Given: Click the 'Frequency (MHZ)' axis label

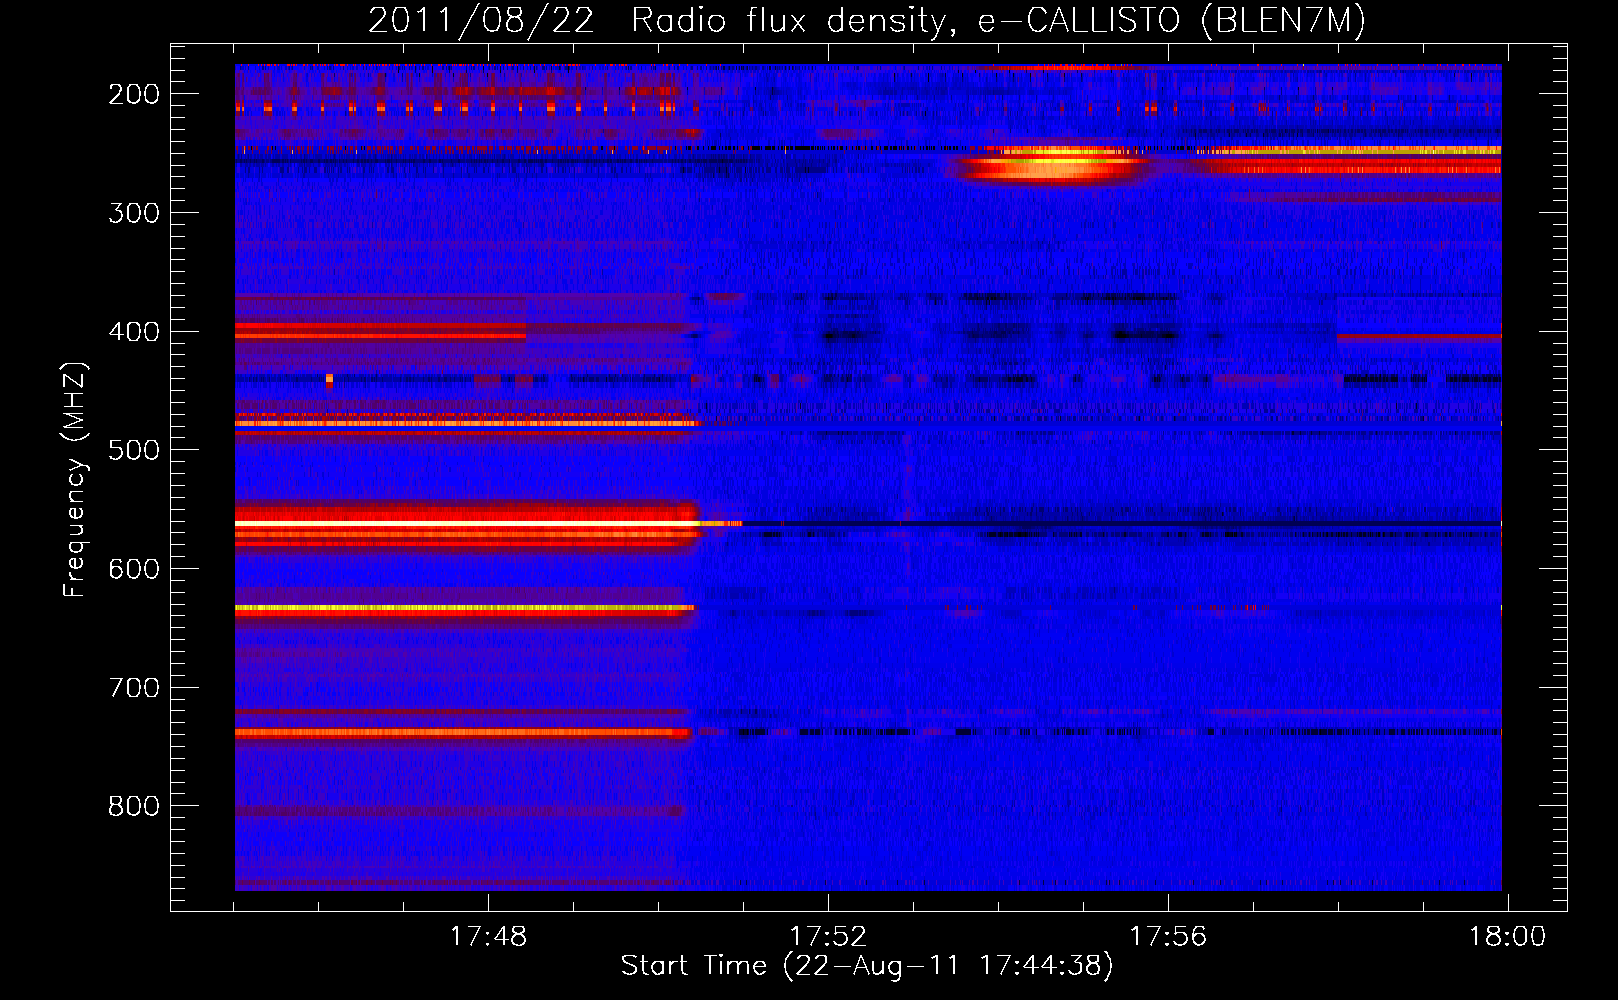Looking at the screenshot, I should (75, 479).
